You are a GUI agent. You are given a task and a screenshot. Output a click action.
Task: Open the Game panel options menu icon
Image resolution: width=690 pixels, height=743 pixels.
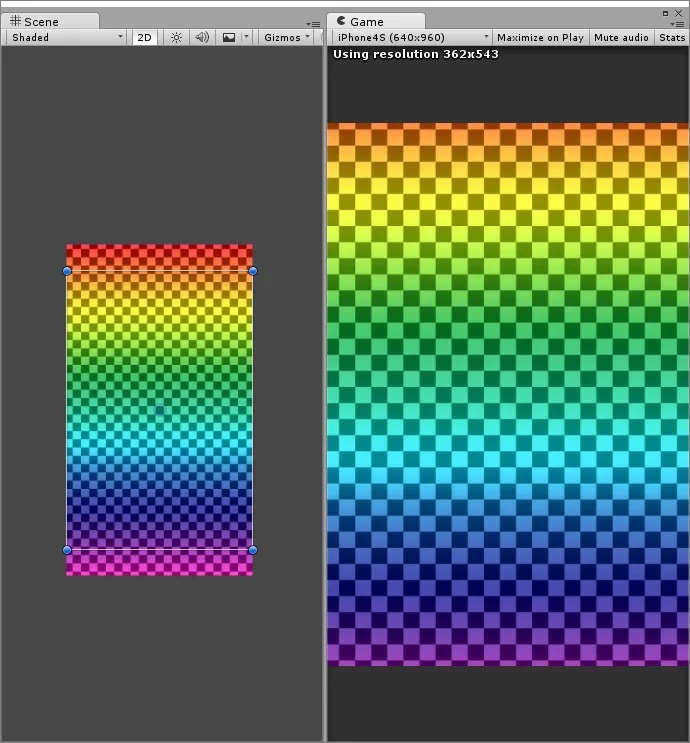pos(676,23)
